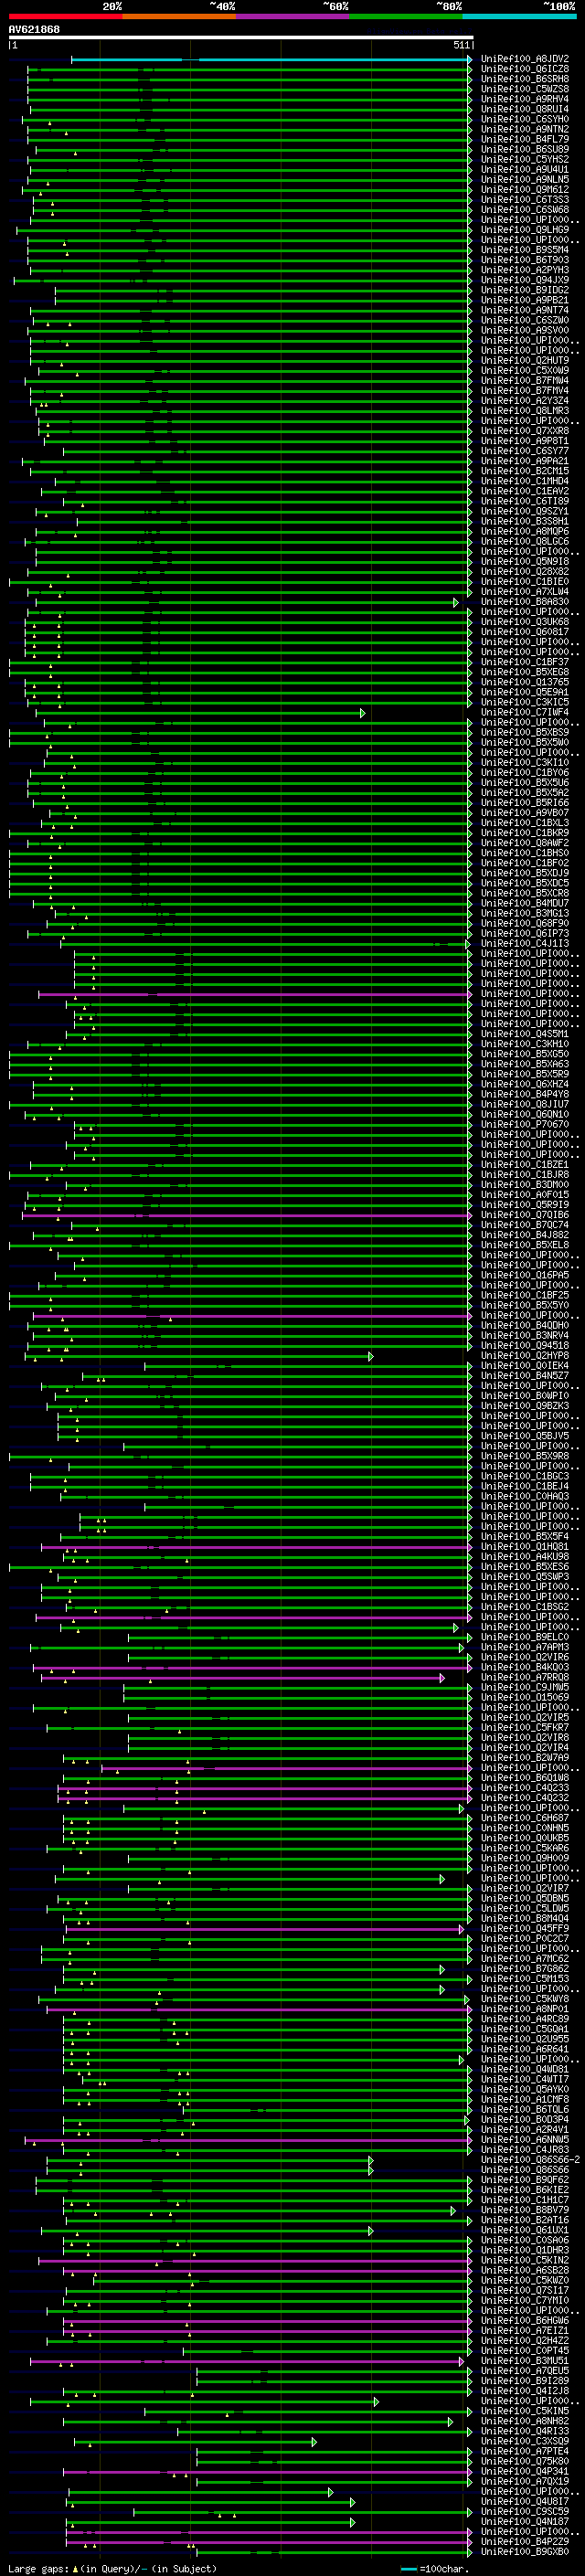Click hit label UniRef100_Q94518
This screenshot has width=585, height=2576.
524,1345
